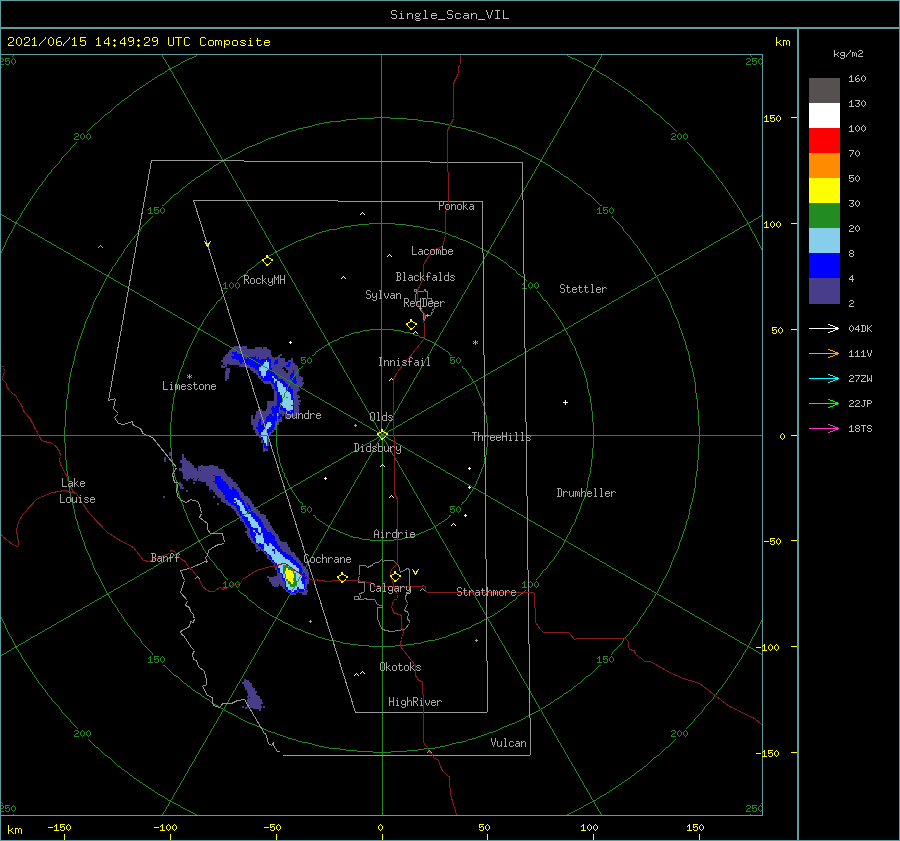
Task: Click the Didsbury city label
Action: point(377,448)
